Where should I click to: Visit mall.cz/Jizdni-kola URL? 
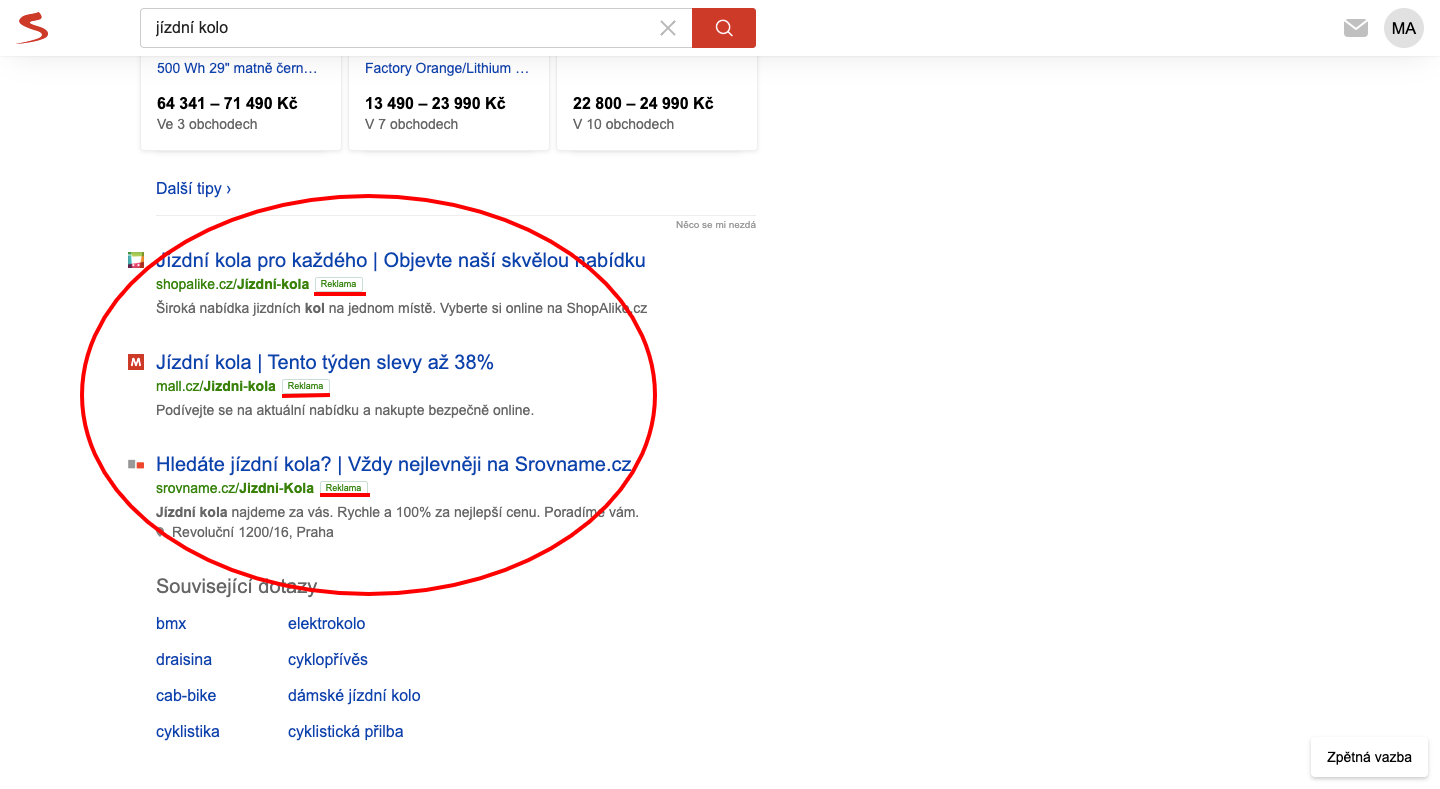(x=216, y=386)
